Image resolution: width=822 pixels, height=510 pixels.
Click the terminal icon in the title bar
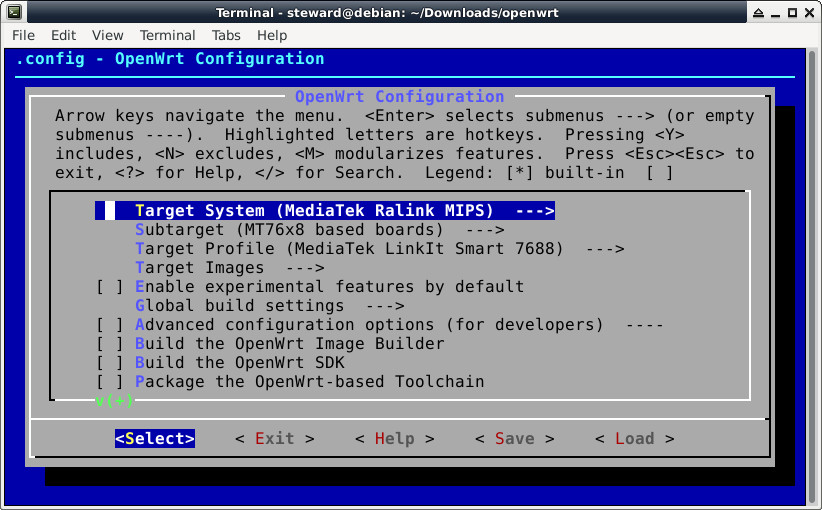pos(14,12)
